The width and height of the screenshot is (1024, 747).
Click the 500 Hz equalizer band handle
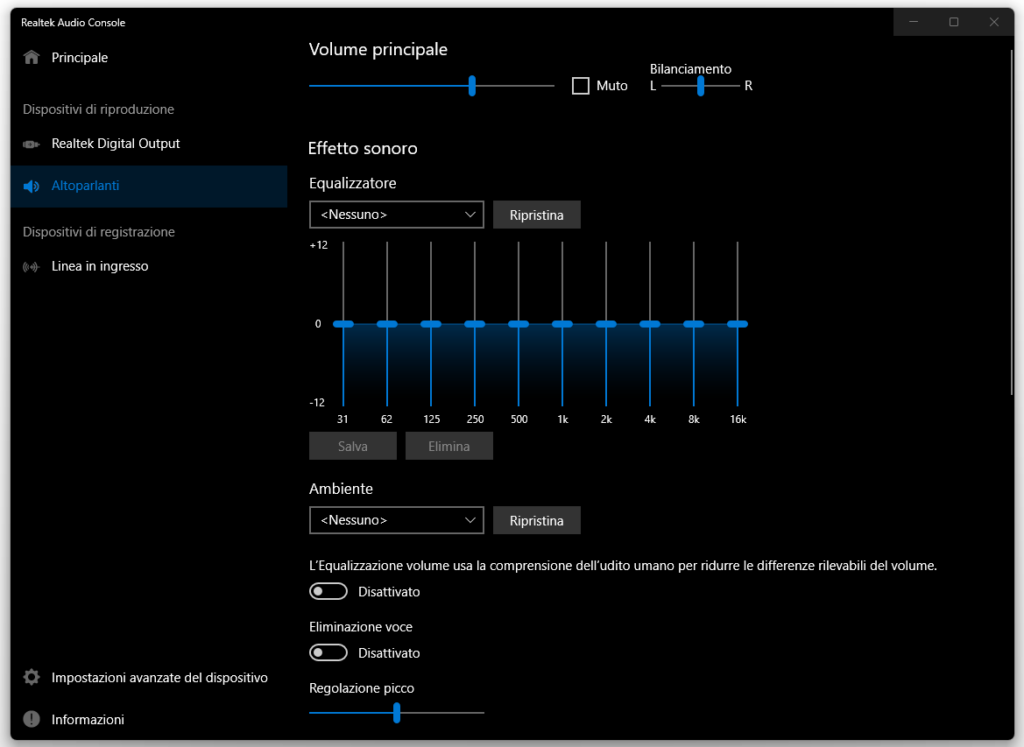click(x=519, y=324)
